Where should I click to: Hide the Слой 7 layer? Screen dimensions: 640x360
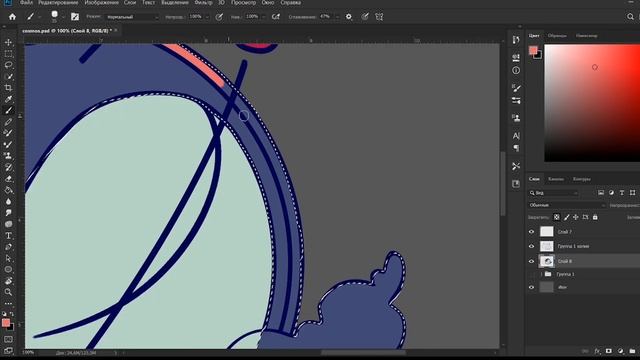point(531,232)
